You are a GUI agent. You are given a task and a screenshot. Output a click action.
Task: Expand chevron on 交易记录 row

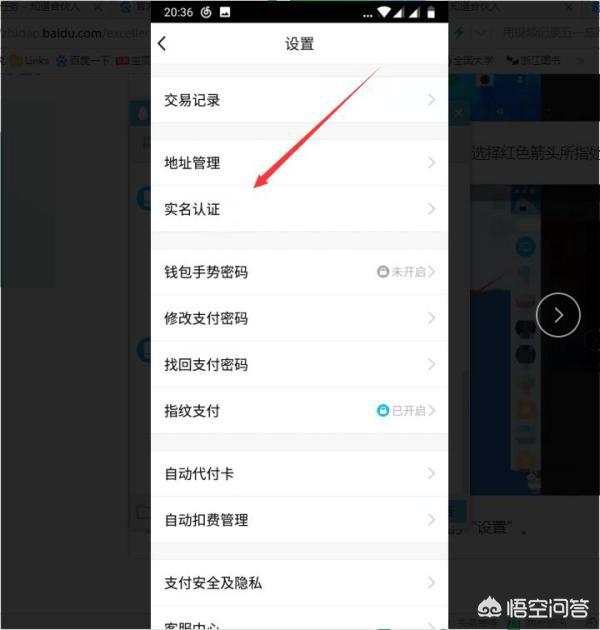pyautogui.click(x=431, y=100)
